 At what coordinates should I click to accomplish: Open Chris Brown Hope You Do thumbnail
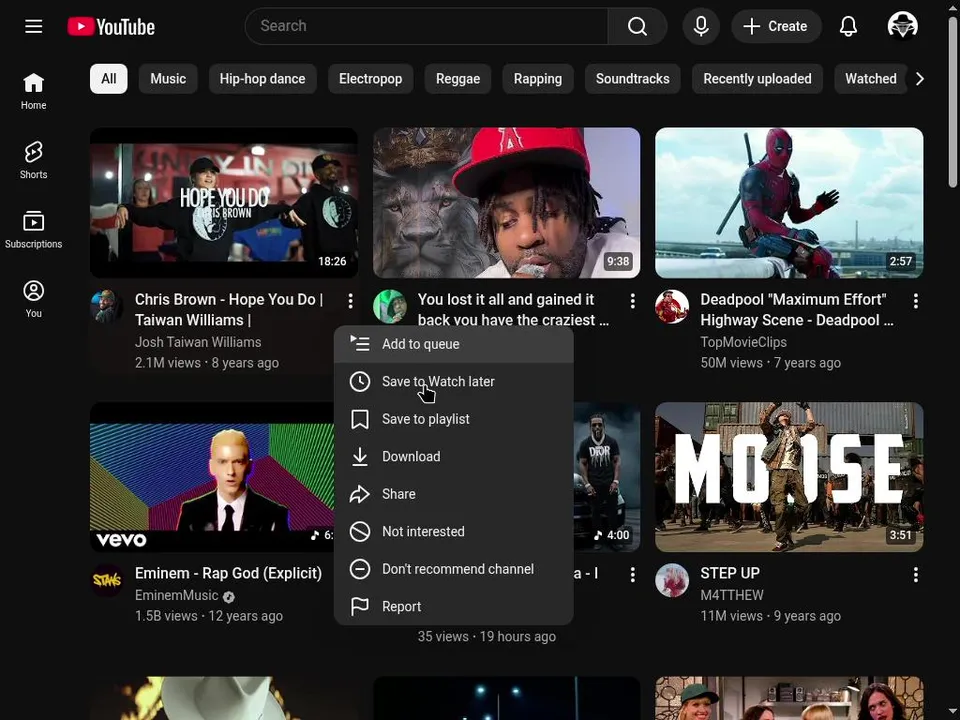[224, 203]
